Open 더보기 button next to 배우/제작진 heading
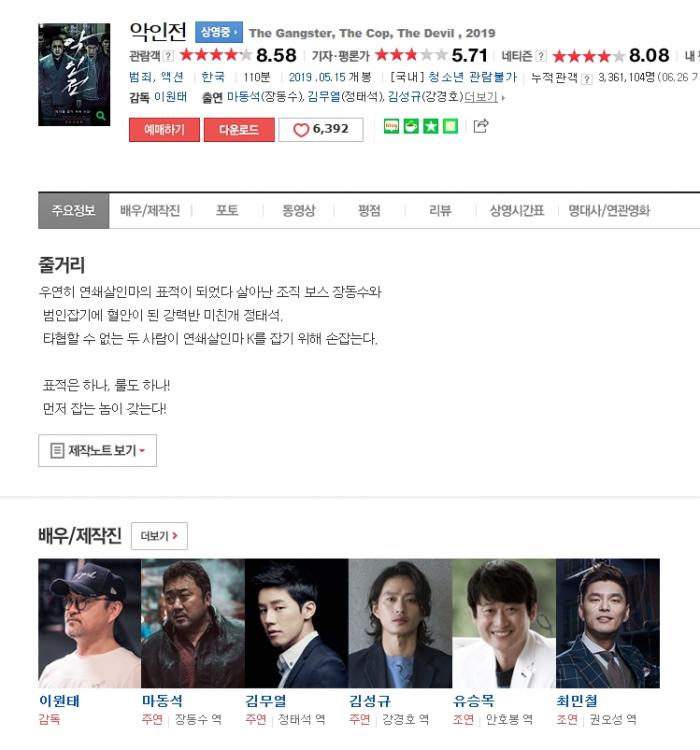The width and height of the screenshot is (700, 750). pos(159,536)
